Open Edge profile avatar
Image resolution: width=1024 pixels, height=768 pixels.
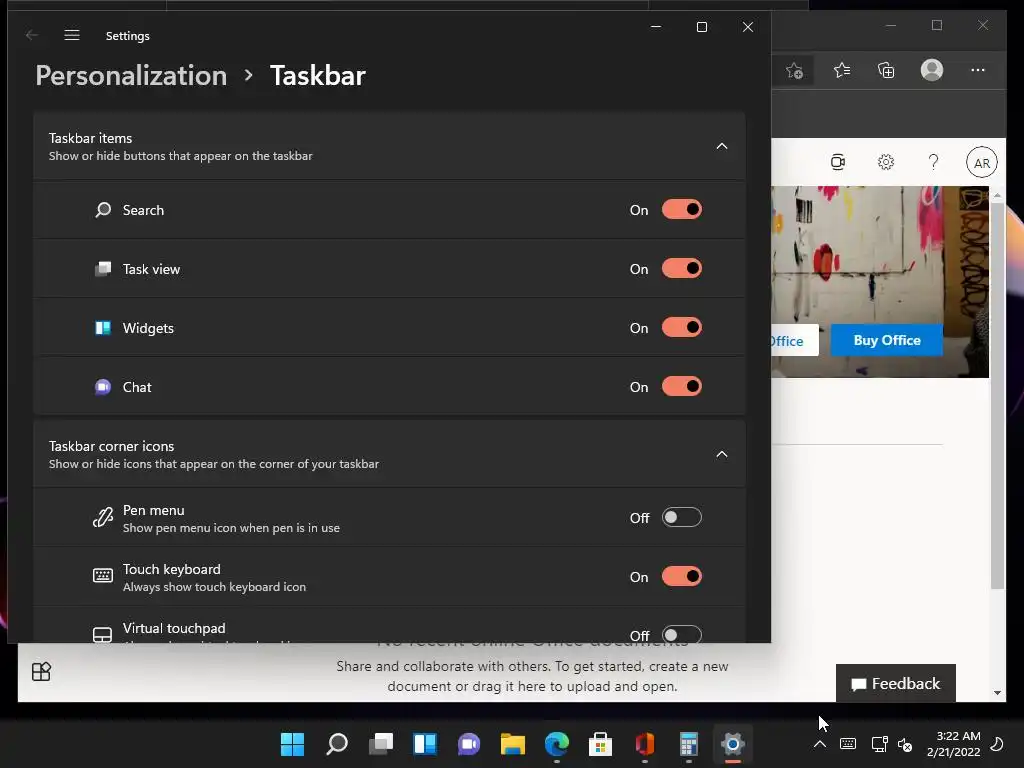(932, 70)
